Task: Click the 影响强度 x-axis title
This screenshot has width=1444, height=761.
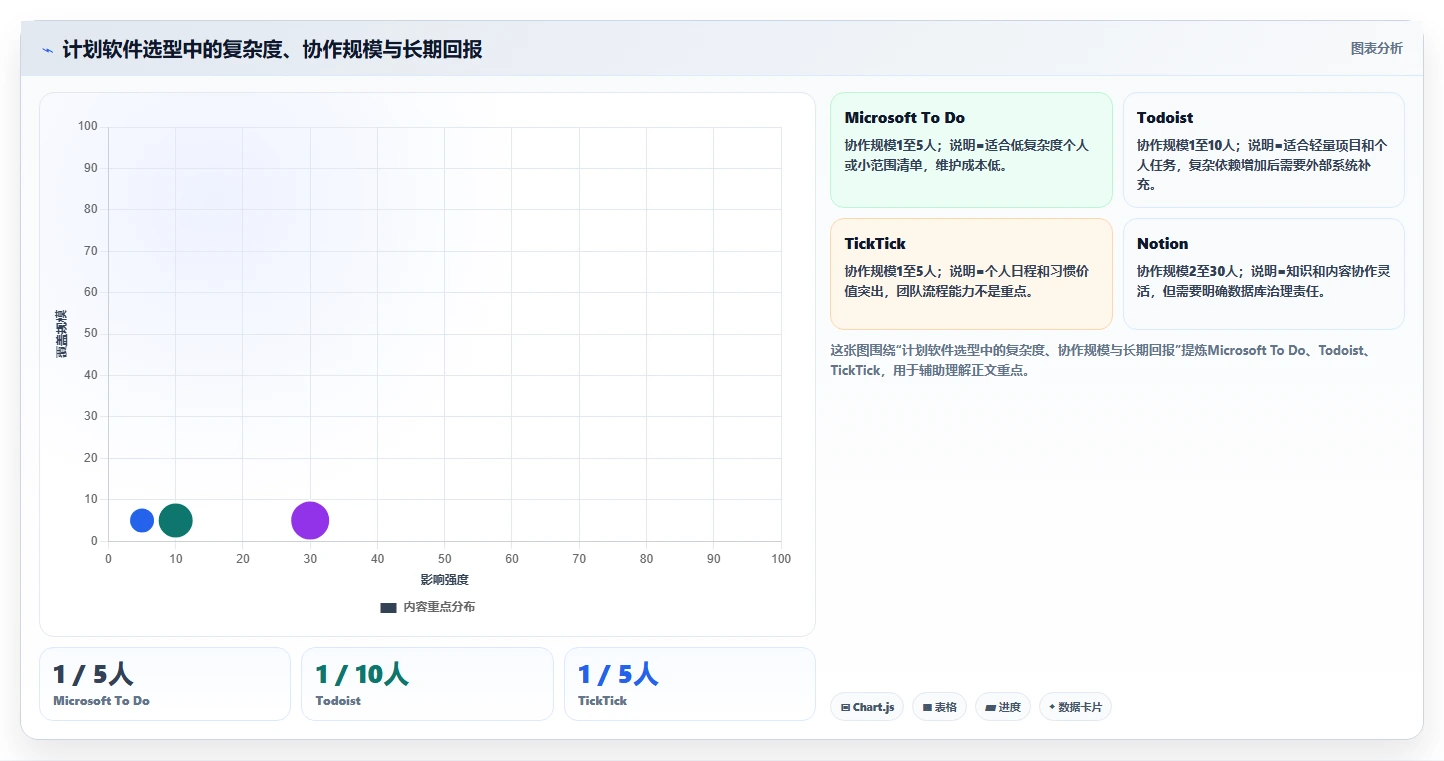Action: pyautogui.click(x=444, y=580)
